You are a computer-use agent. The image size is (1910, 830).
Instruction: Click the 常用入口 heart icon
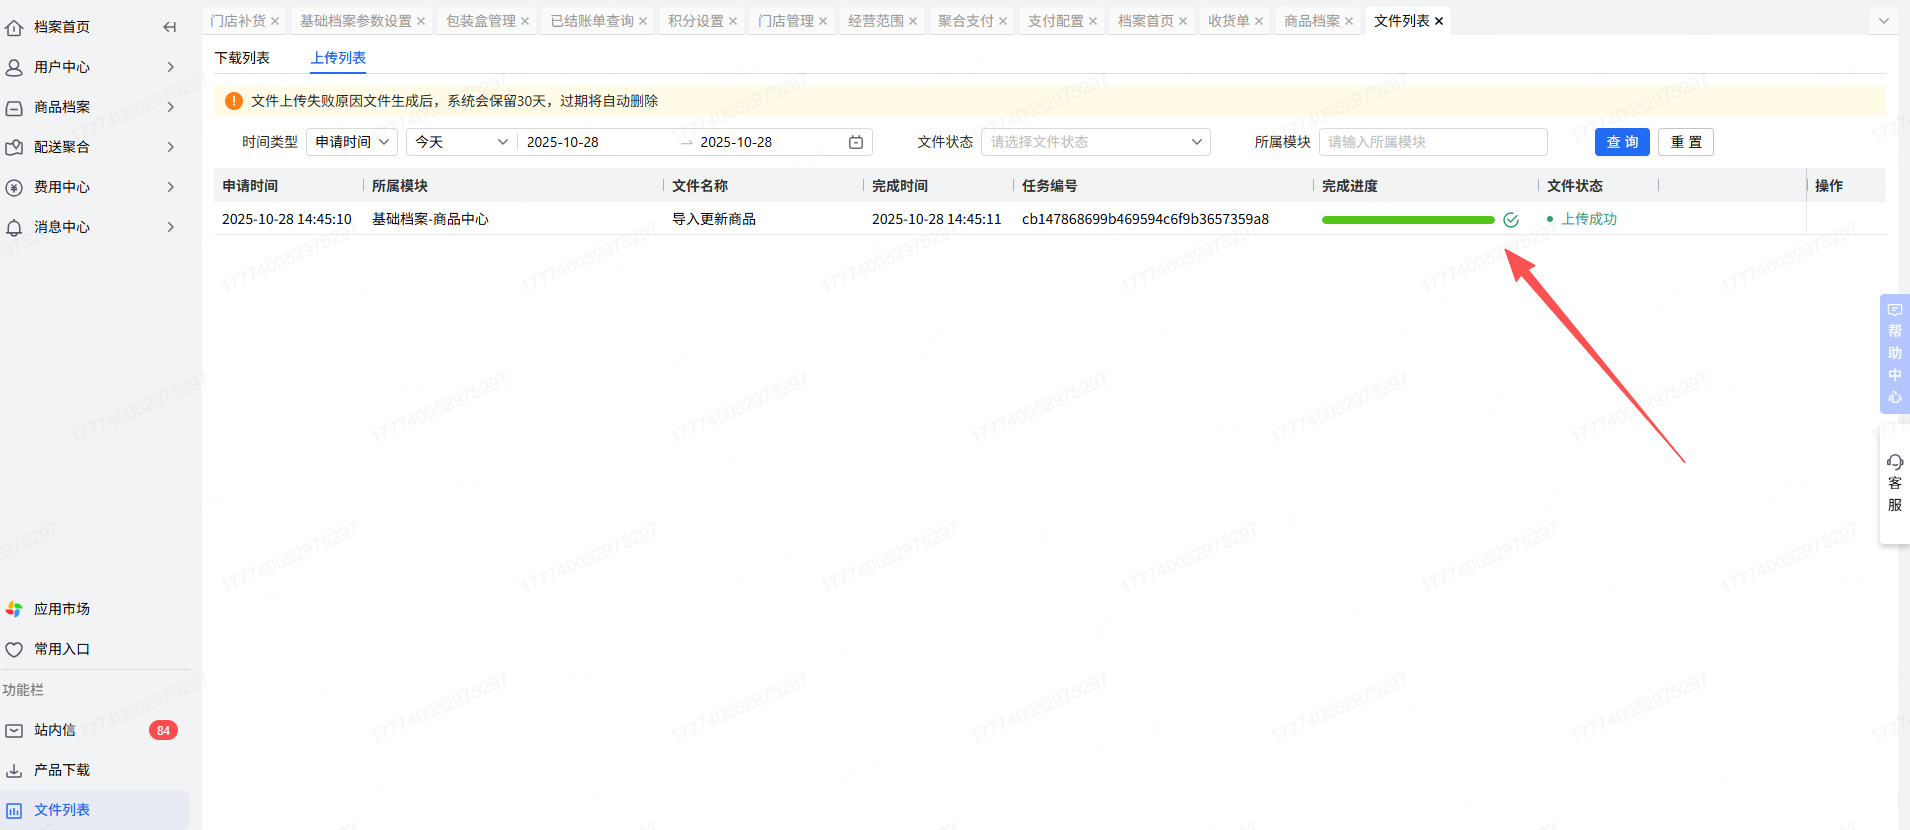click(14, 649)
